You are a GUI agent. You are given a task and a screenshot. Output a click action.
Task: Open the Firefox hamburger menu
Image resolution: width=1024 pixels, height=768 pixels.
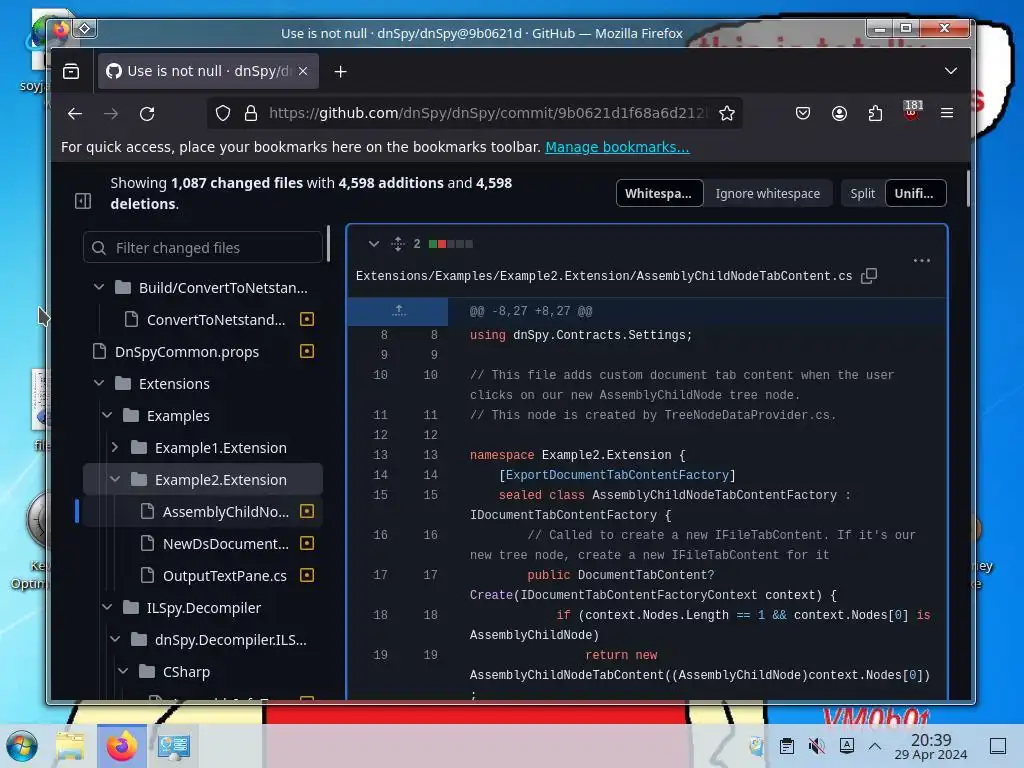coord(947,114)
